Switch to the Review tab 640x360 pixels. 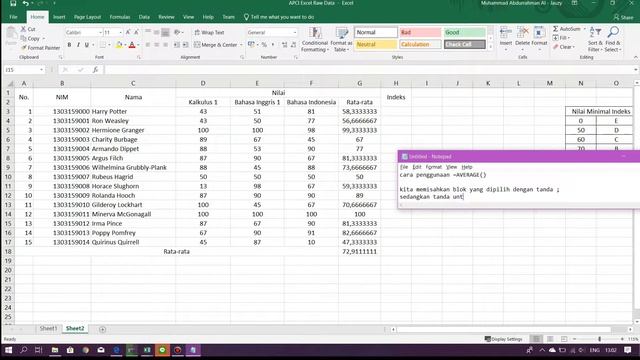point(166,17)
